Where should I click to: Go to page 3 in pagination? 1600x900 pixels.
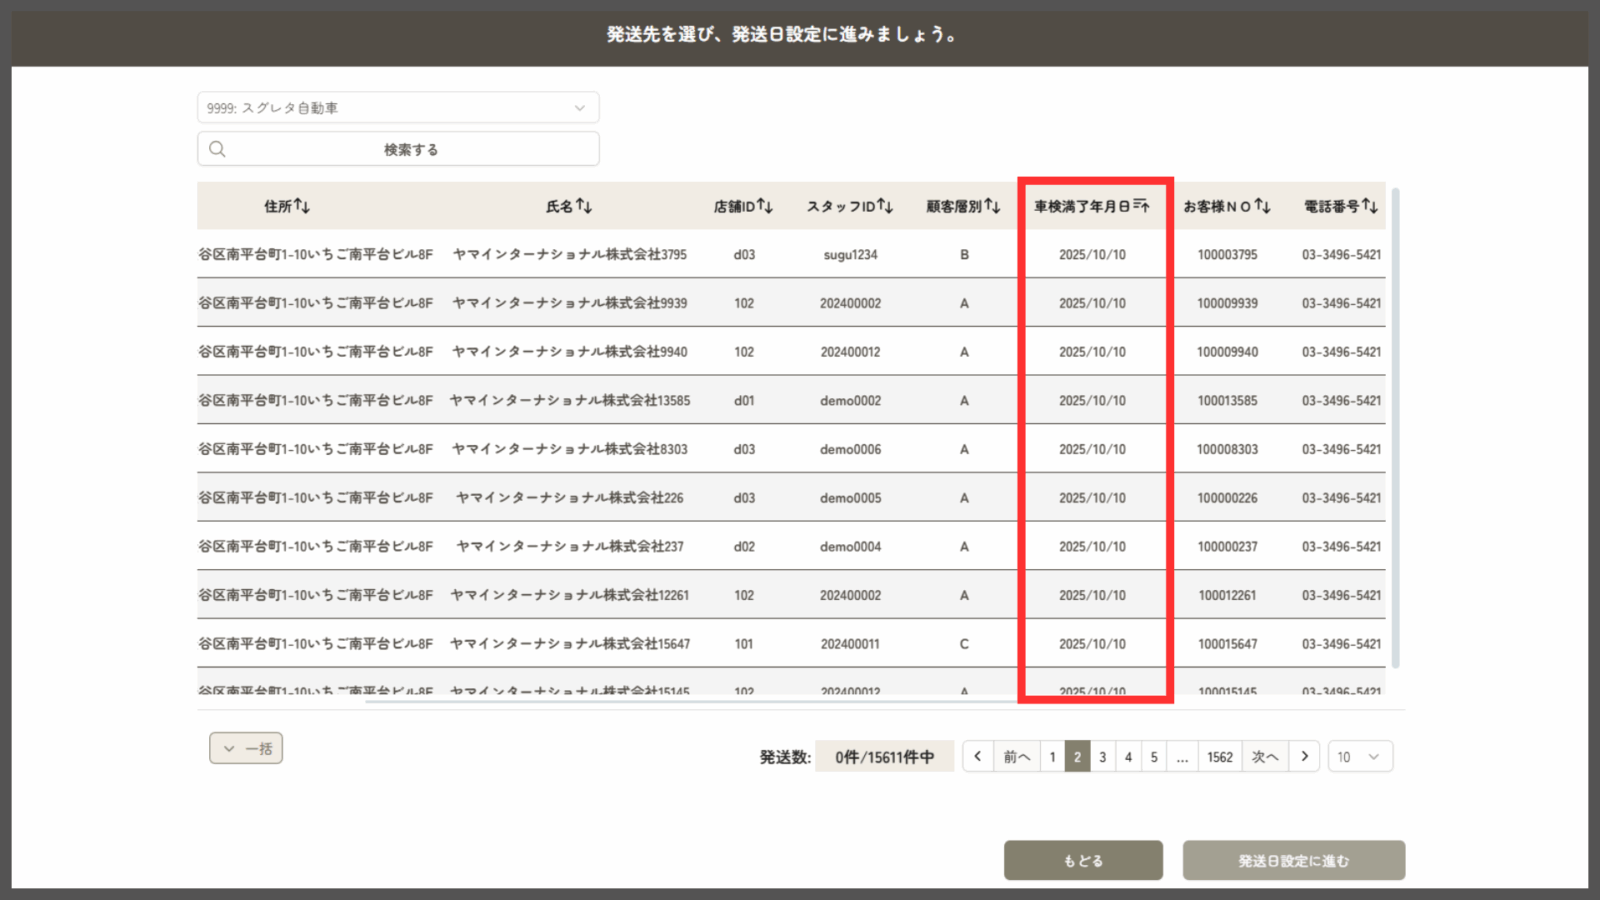pyautogui.click(x=1103, y=757)
